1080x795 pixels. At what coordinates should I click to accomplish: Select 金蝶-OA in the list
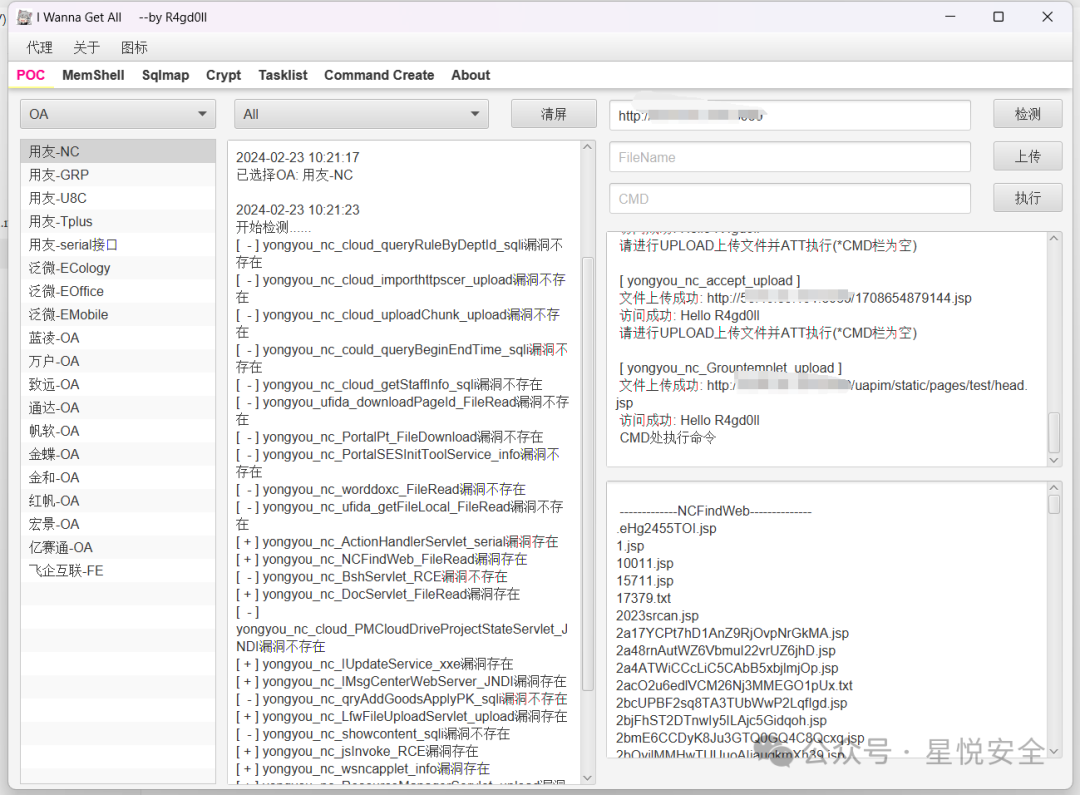(118, 455)
